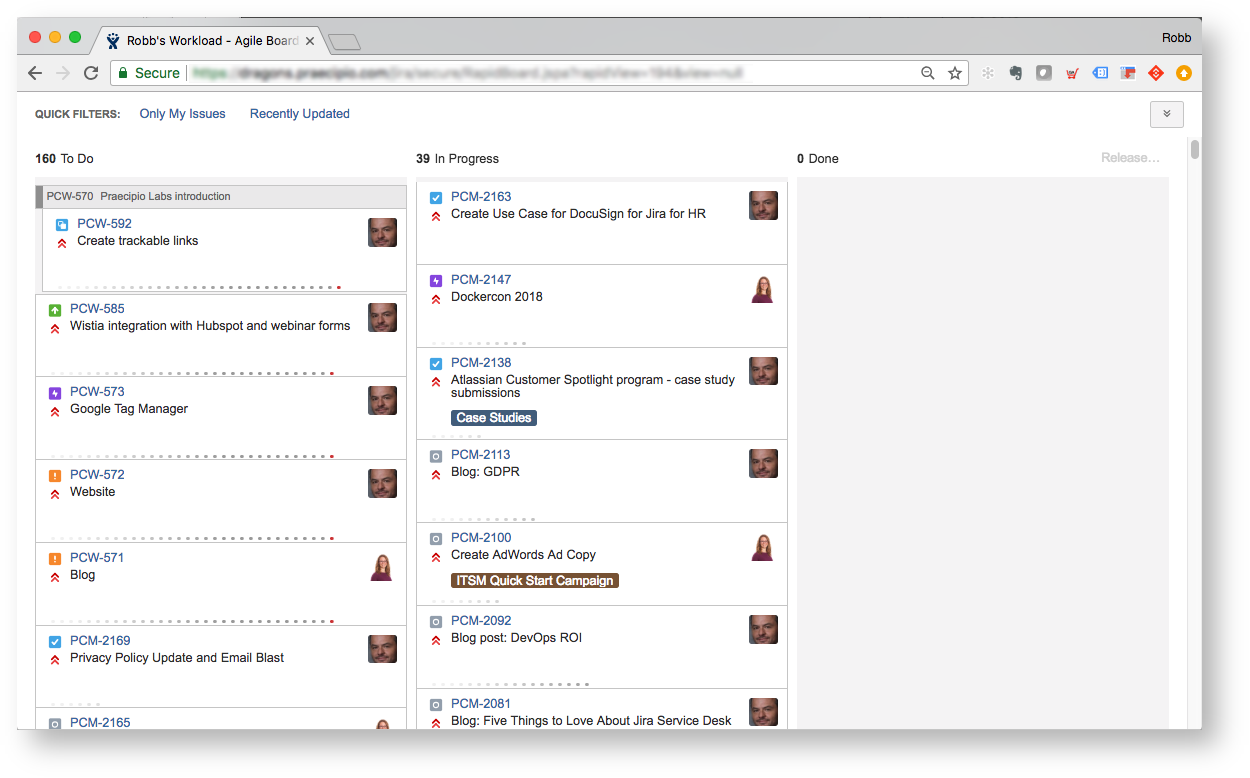Click the green improvement icon of PCW-585
The height and width of the screenshot is (778, 1250).
pyautogui.click(x=55, y=310)
